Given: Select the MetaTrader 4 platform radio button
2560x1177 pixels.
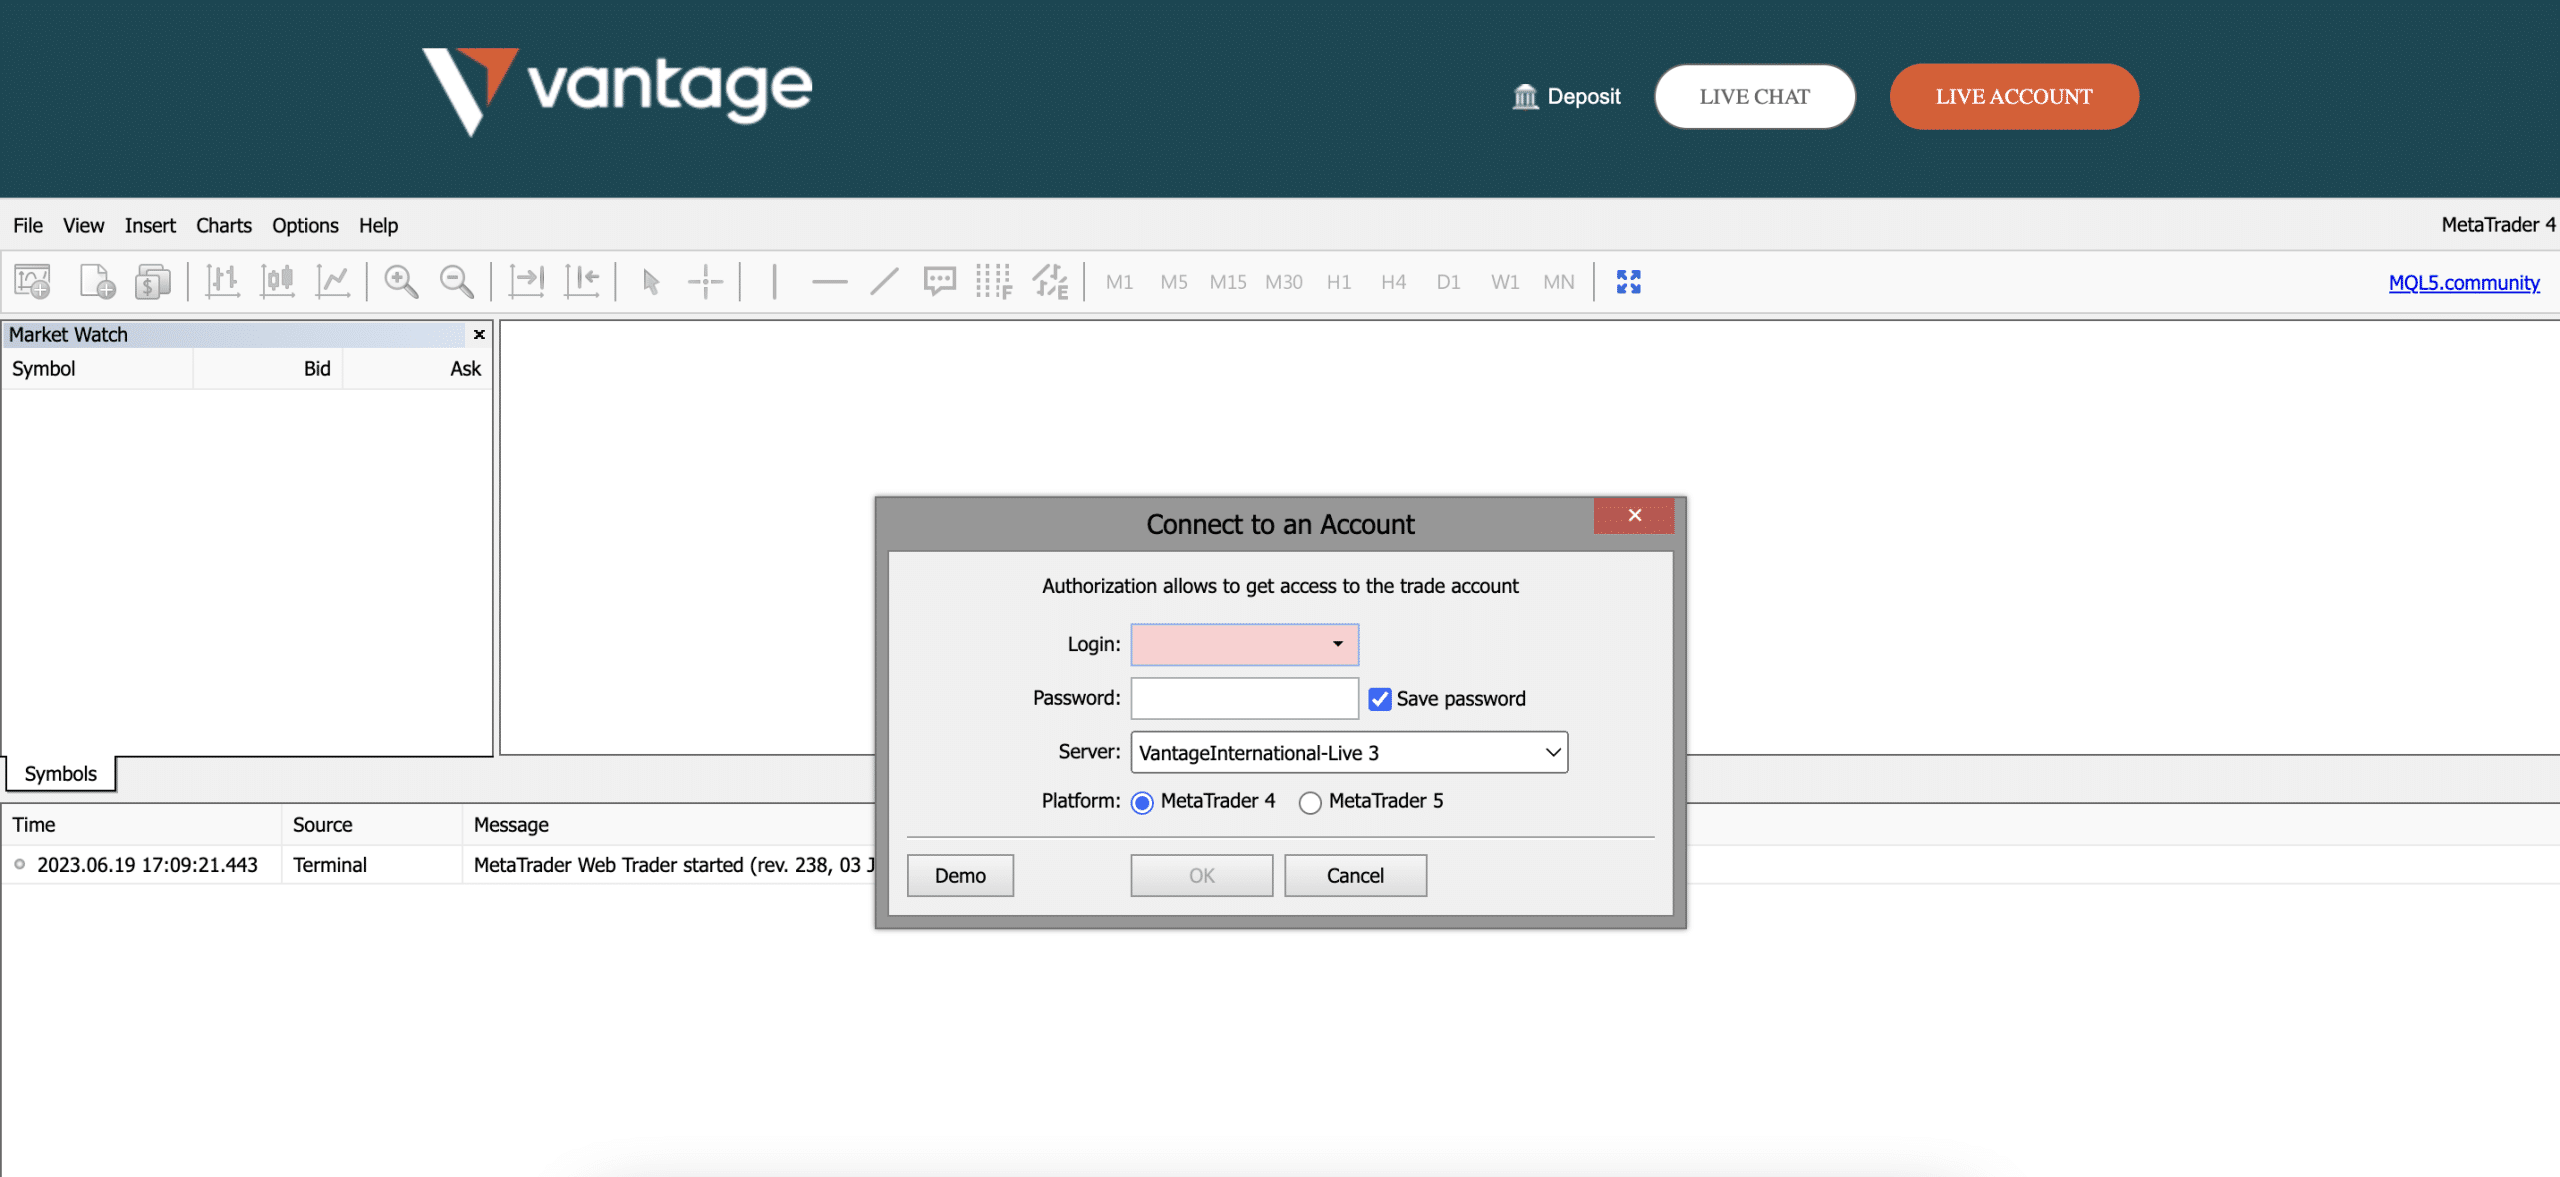Looking at the screenshot, I should point(1142,802).
